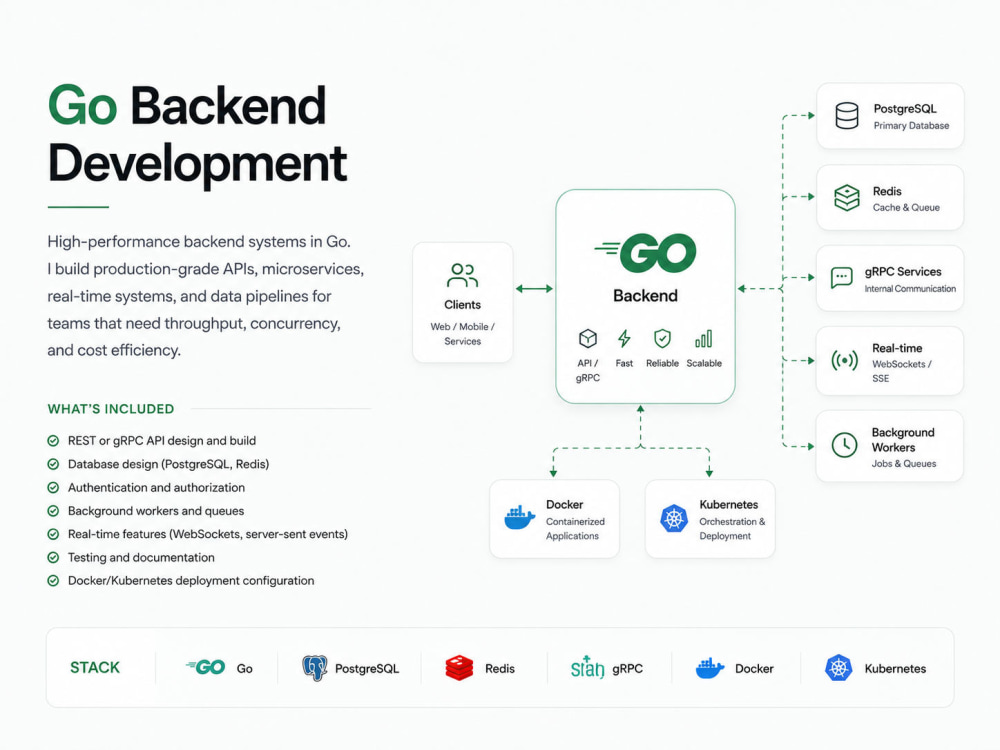This screenshot has width=1000, height=750.
Task: Click 'Background workers and queues' list text
Action: click(x=156, y=511)
